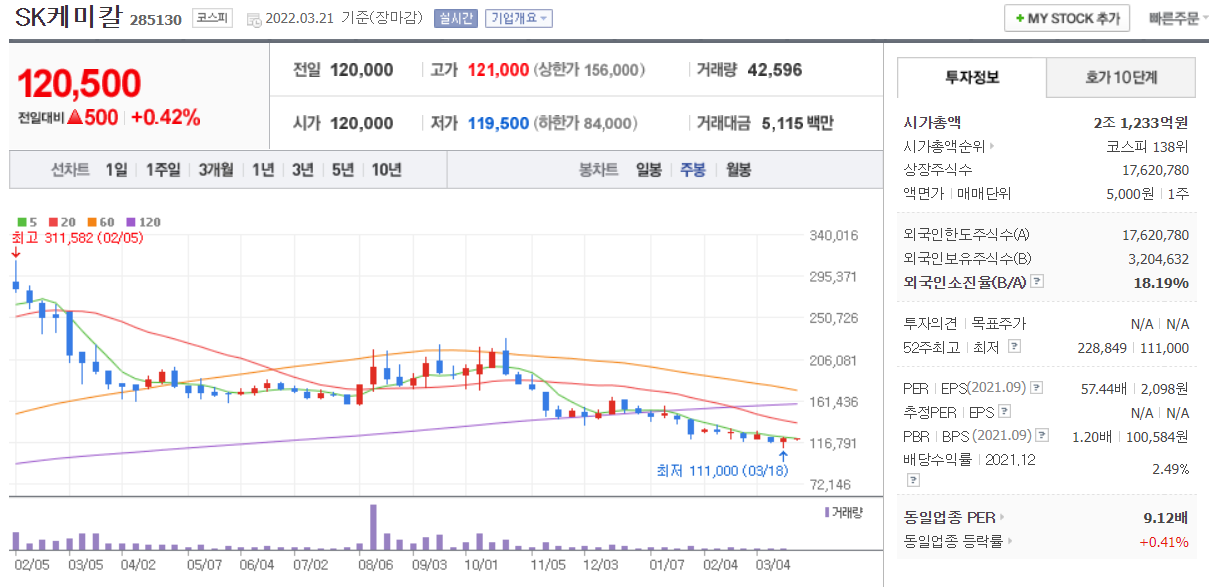
Task: Click 외국인보유주식수(B) value 3,204,632
Action: point(1160,258)
